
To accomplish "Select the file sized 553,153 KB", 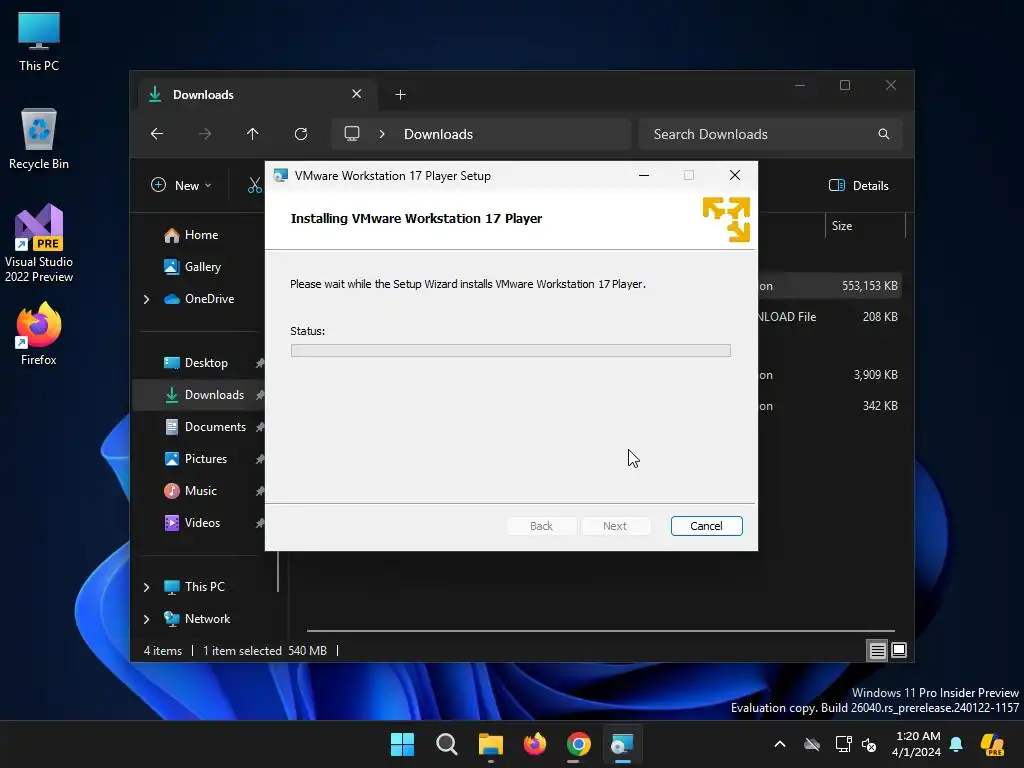I will click(x=829, y=286).
